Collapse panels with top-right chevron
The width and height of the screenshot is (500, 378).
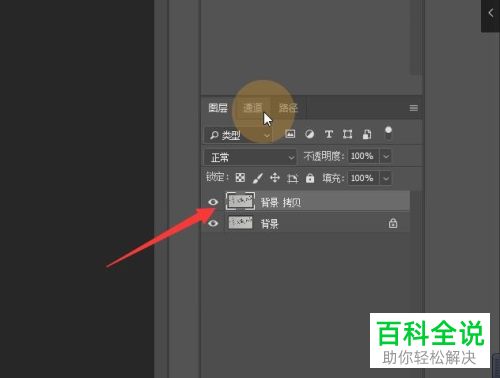coord(491,13)
